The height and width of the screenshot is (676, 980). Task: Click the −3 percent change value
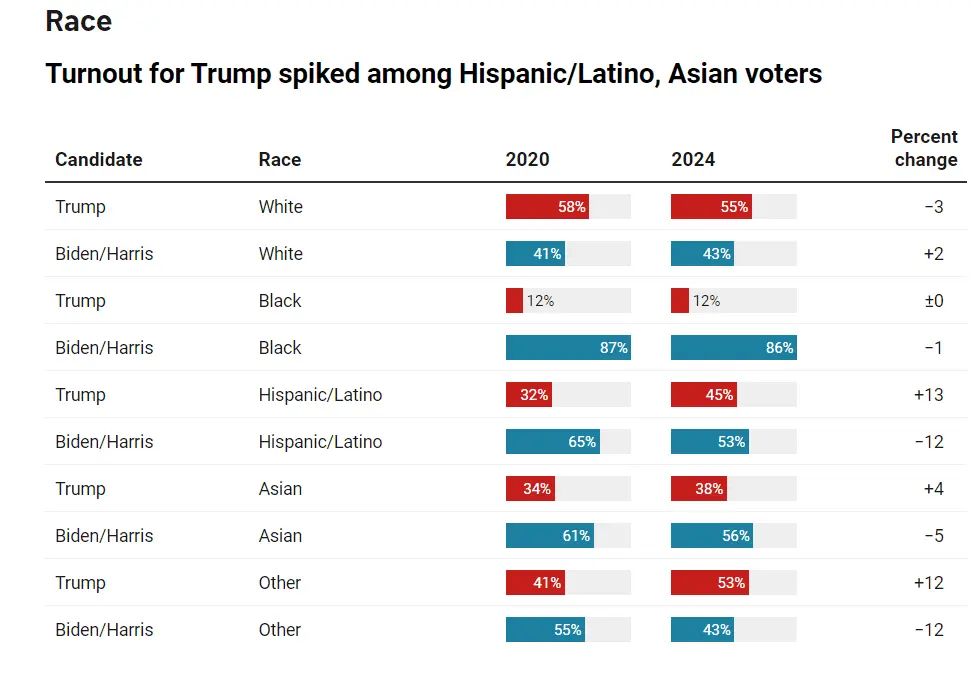933,207
